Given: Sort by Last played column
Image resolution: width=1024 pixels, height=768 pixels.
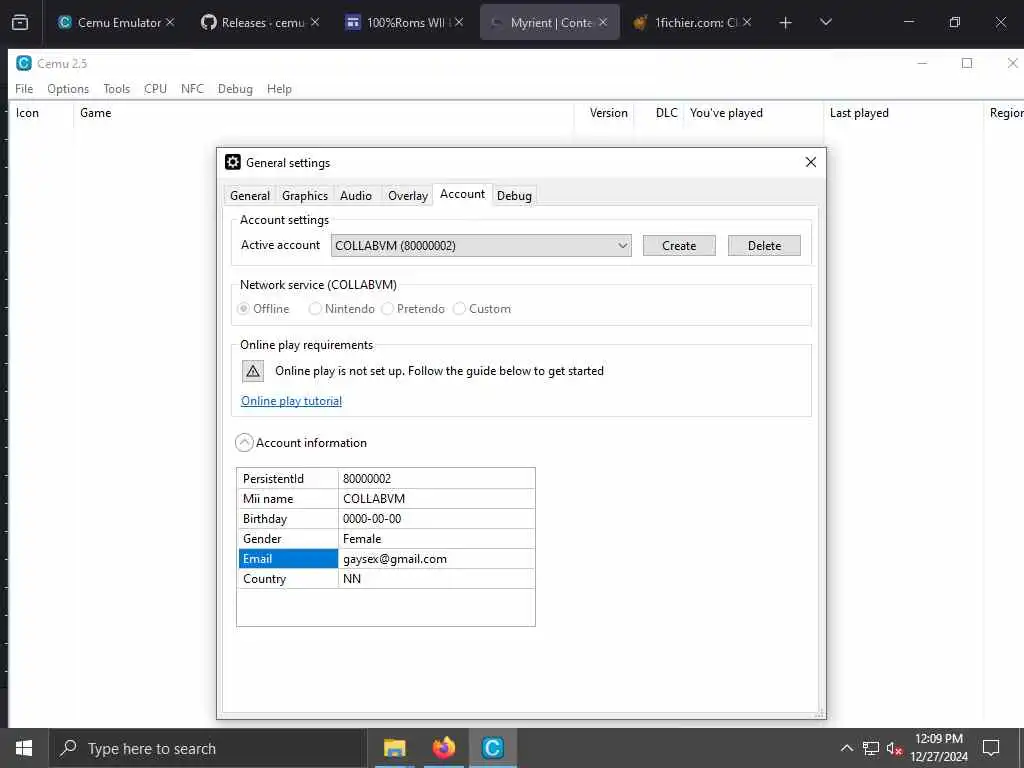Looking at the screenshot, I should (903, 113).
